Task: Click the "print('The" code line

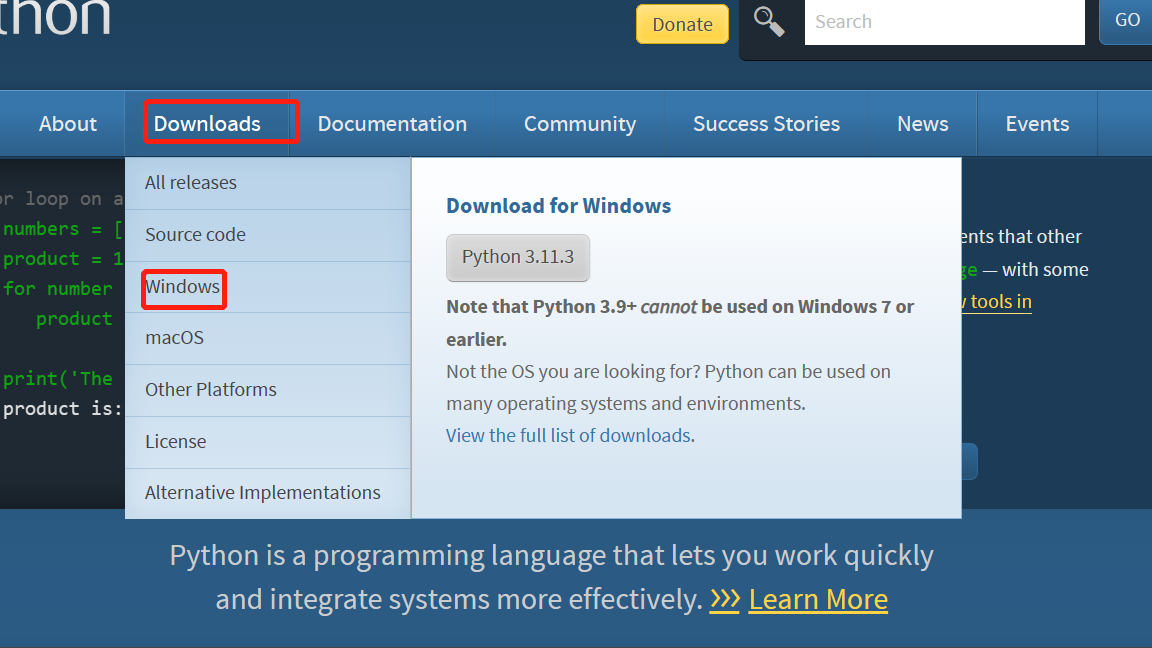Action: (58, 379)
